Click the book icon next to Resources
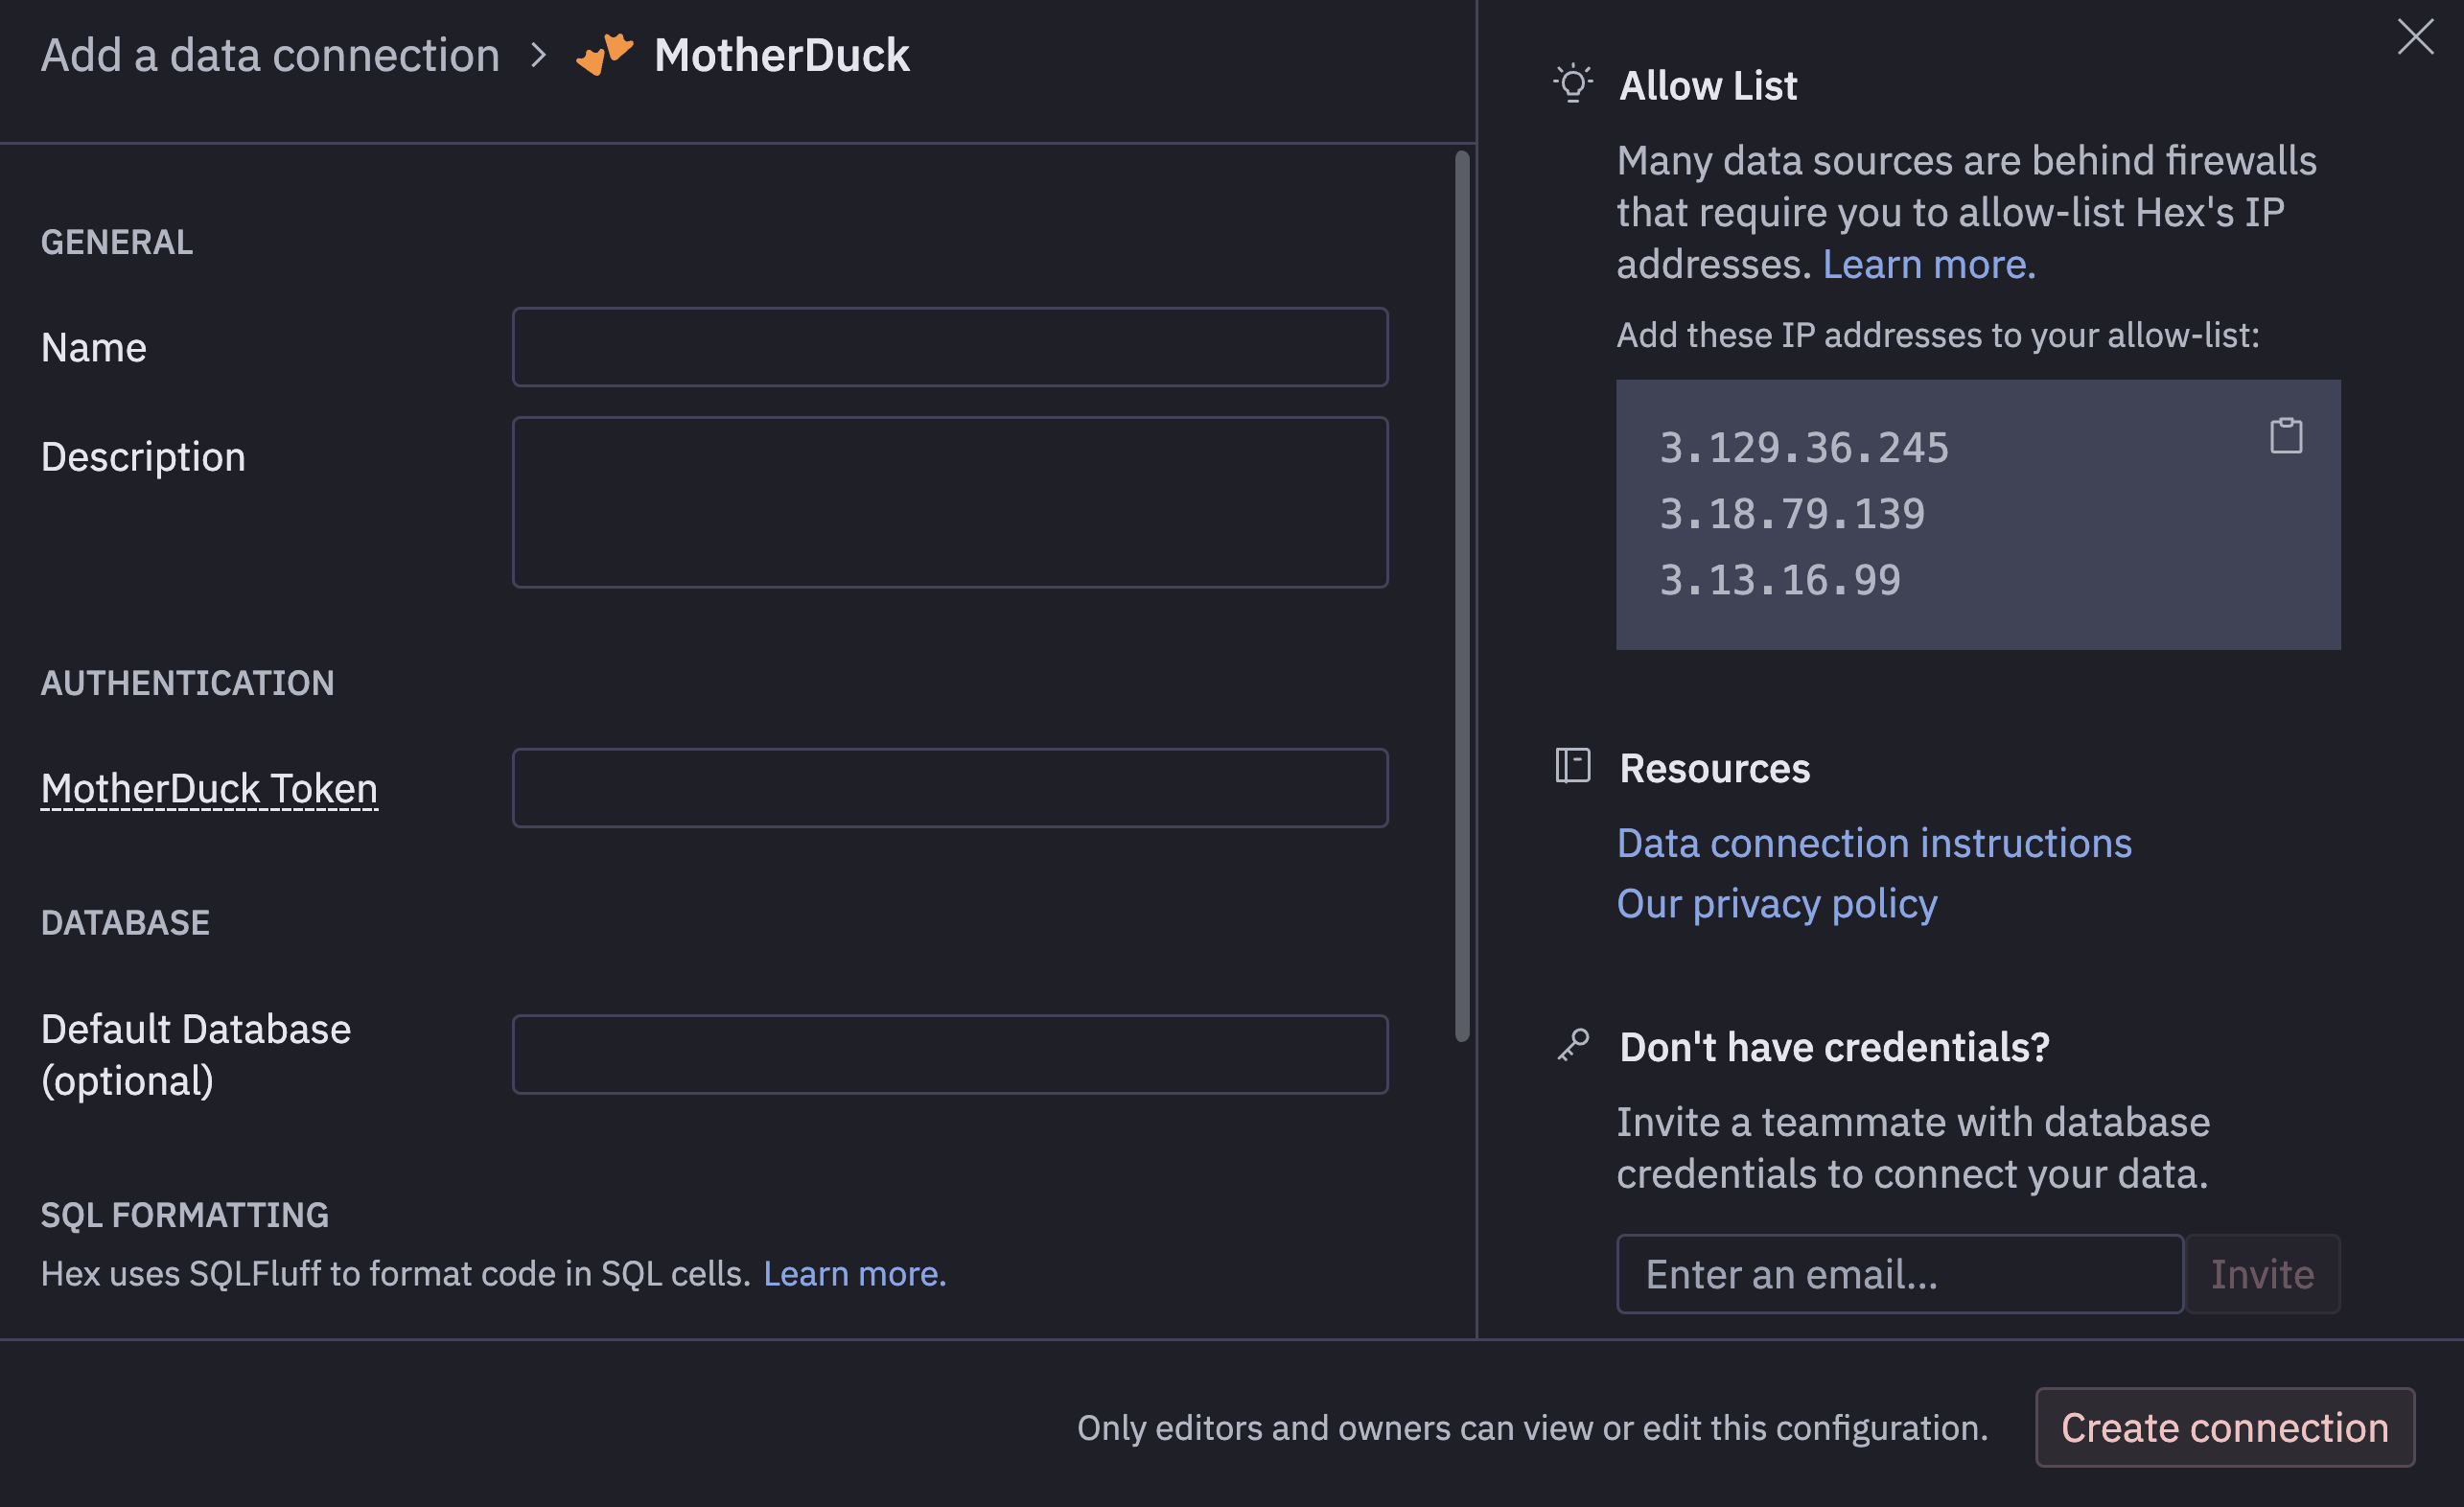Viewport: 2464px width, 1507px height. pos(1572,766)
